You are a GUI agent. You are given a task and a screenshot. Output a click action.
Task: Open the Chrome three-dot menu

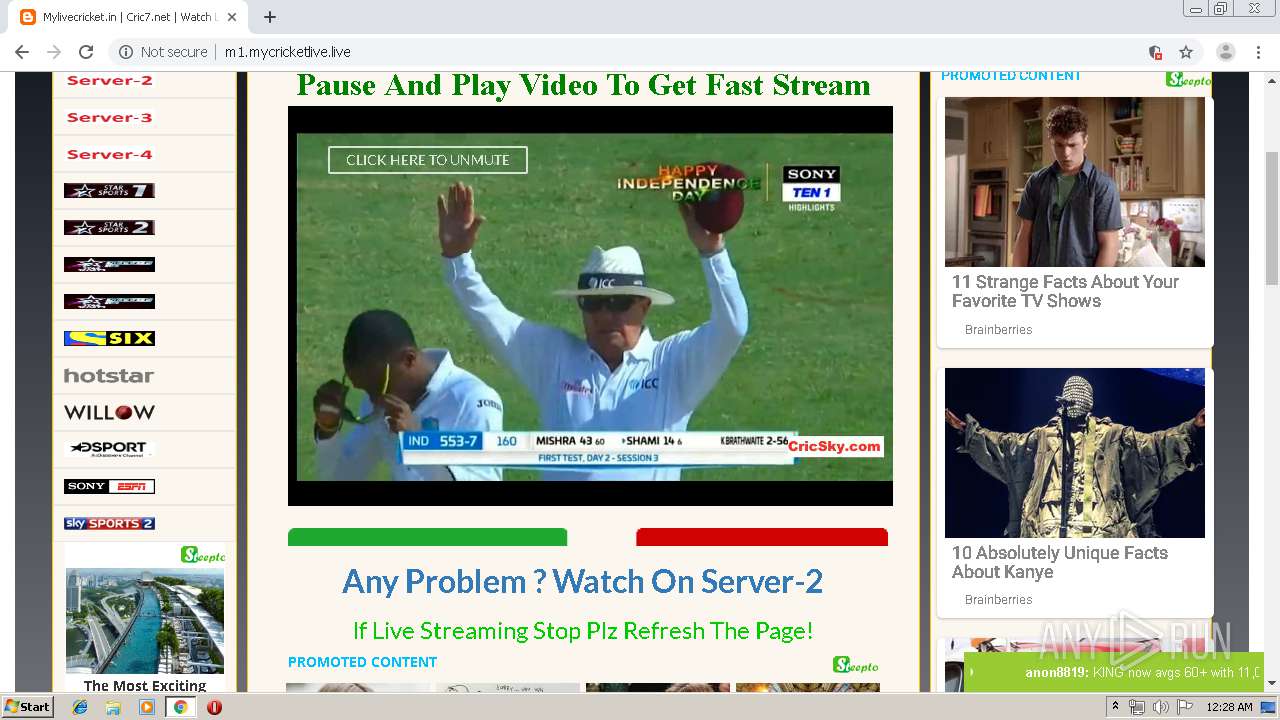click(1258, 52)
